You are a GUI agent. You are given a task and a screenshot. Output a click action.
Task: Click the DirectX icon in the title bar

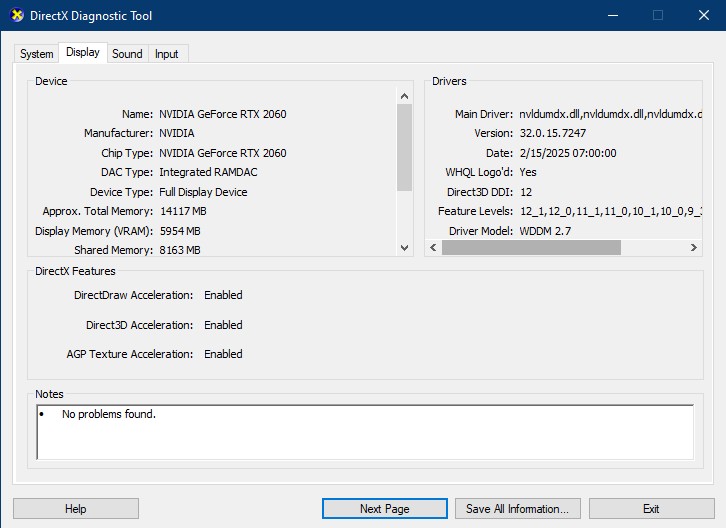(17, 16)
